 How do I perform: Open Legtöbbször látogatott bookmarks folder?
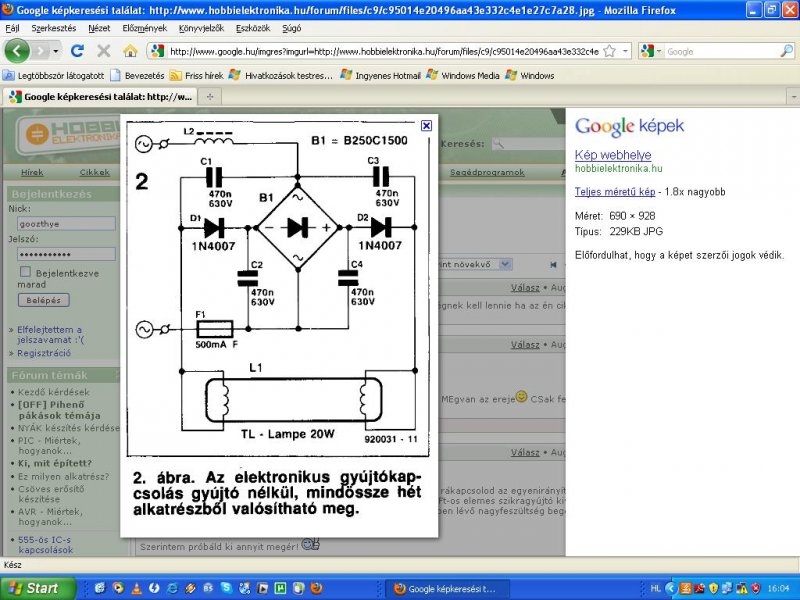[54, 76]
